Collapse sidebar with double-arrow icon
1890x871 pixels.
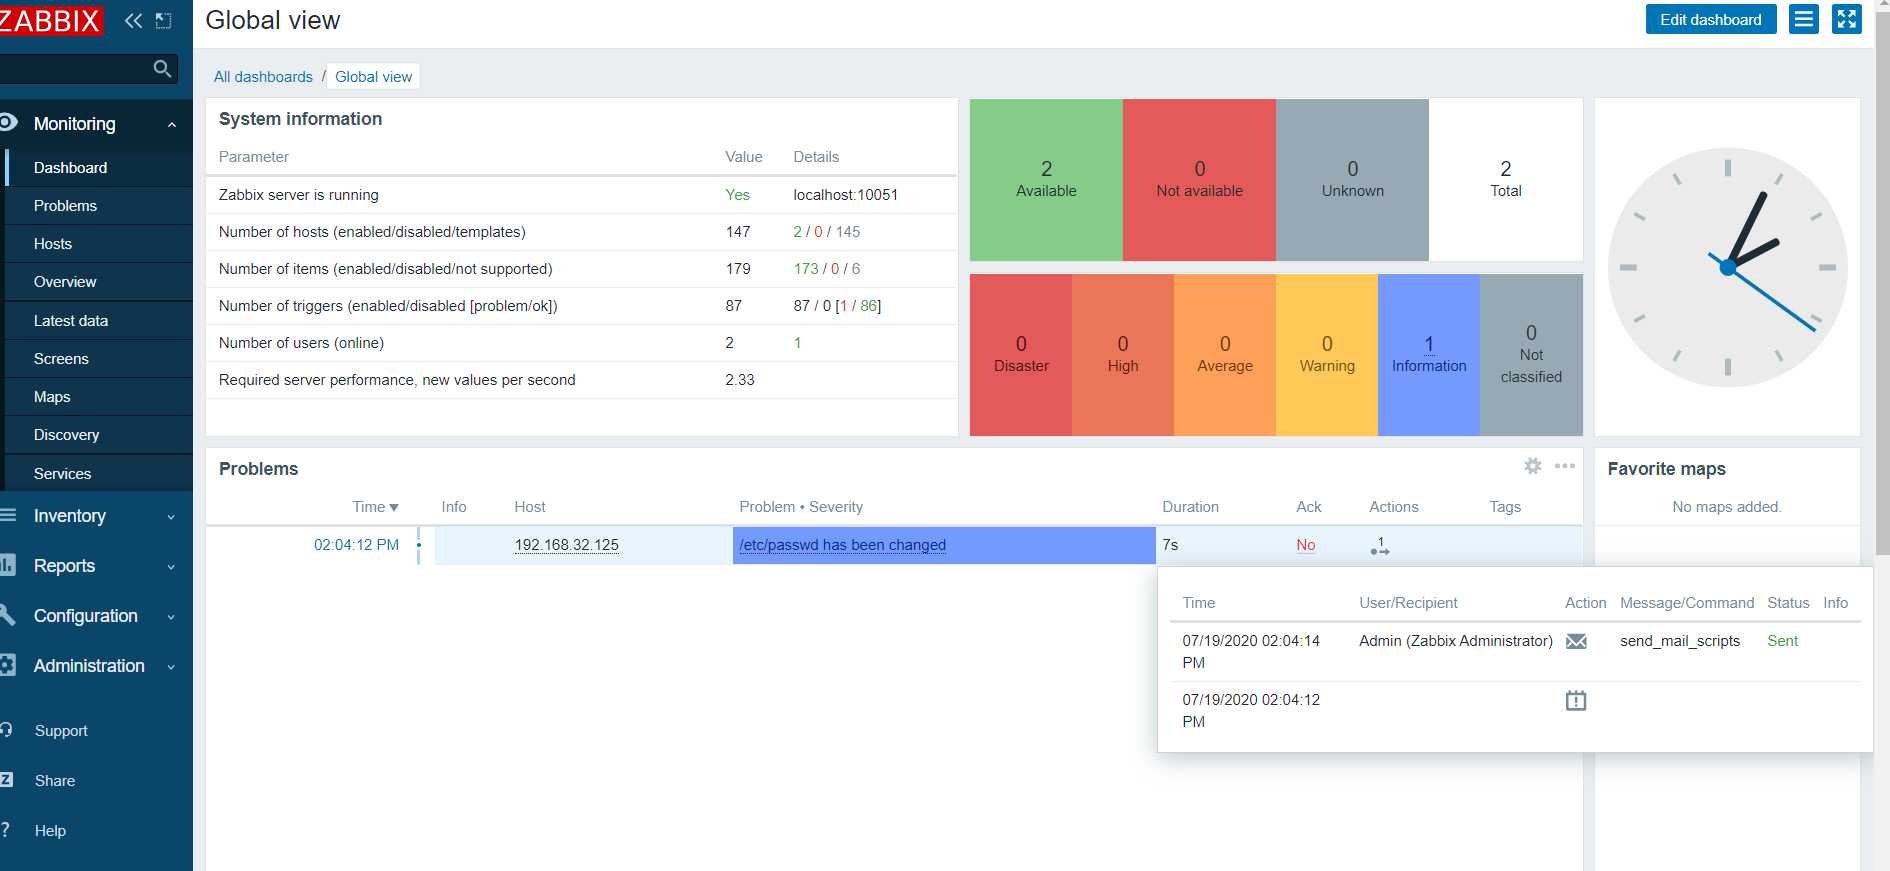[x=133, y=20]
